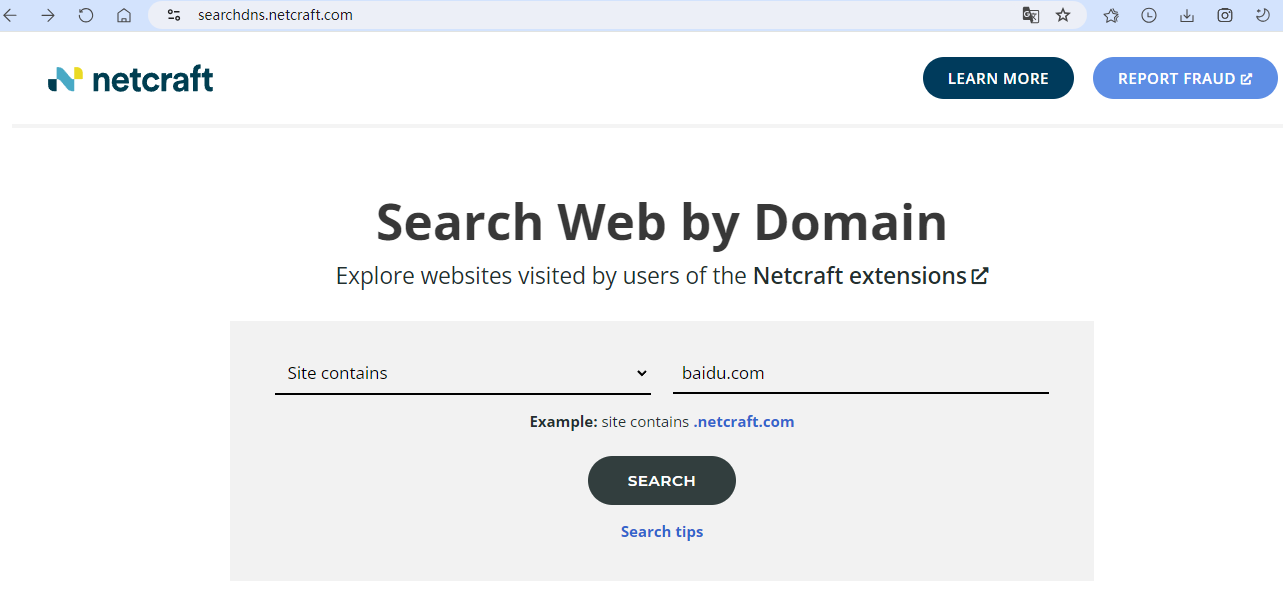Screen dimensions: 1283x605
Task: Open the Search tips link
Action: click(662, 532)
